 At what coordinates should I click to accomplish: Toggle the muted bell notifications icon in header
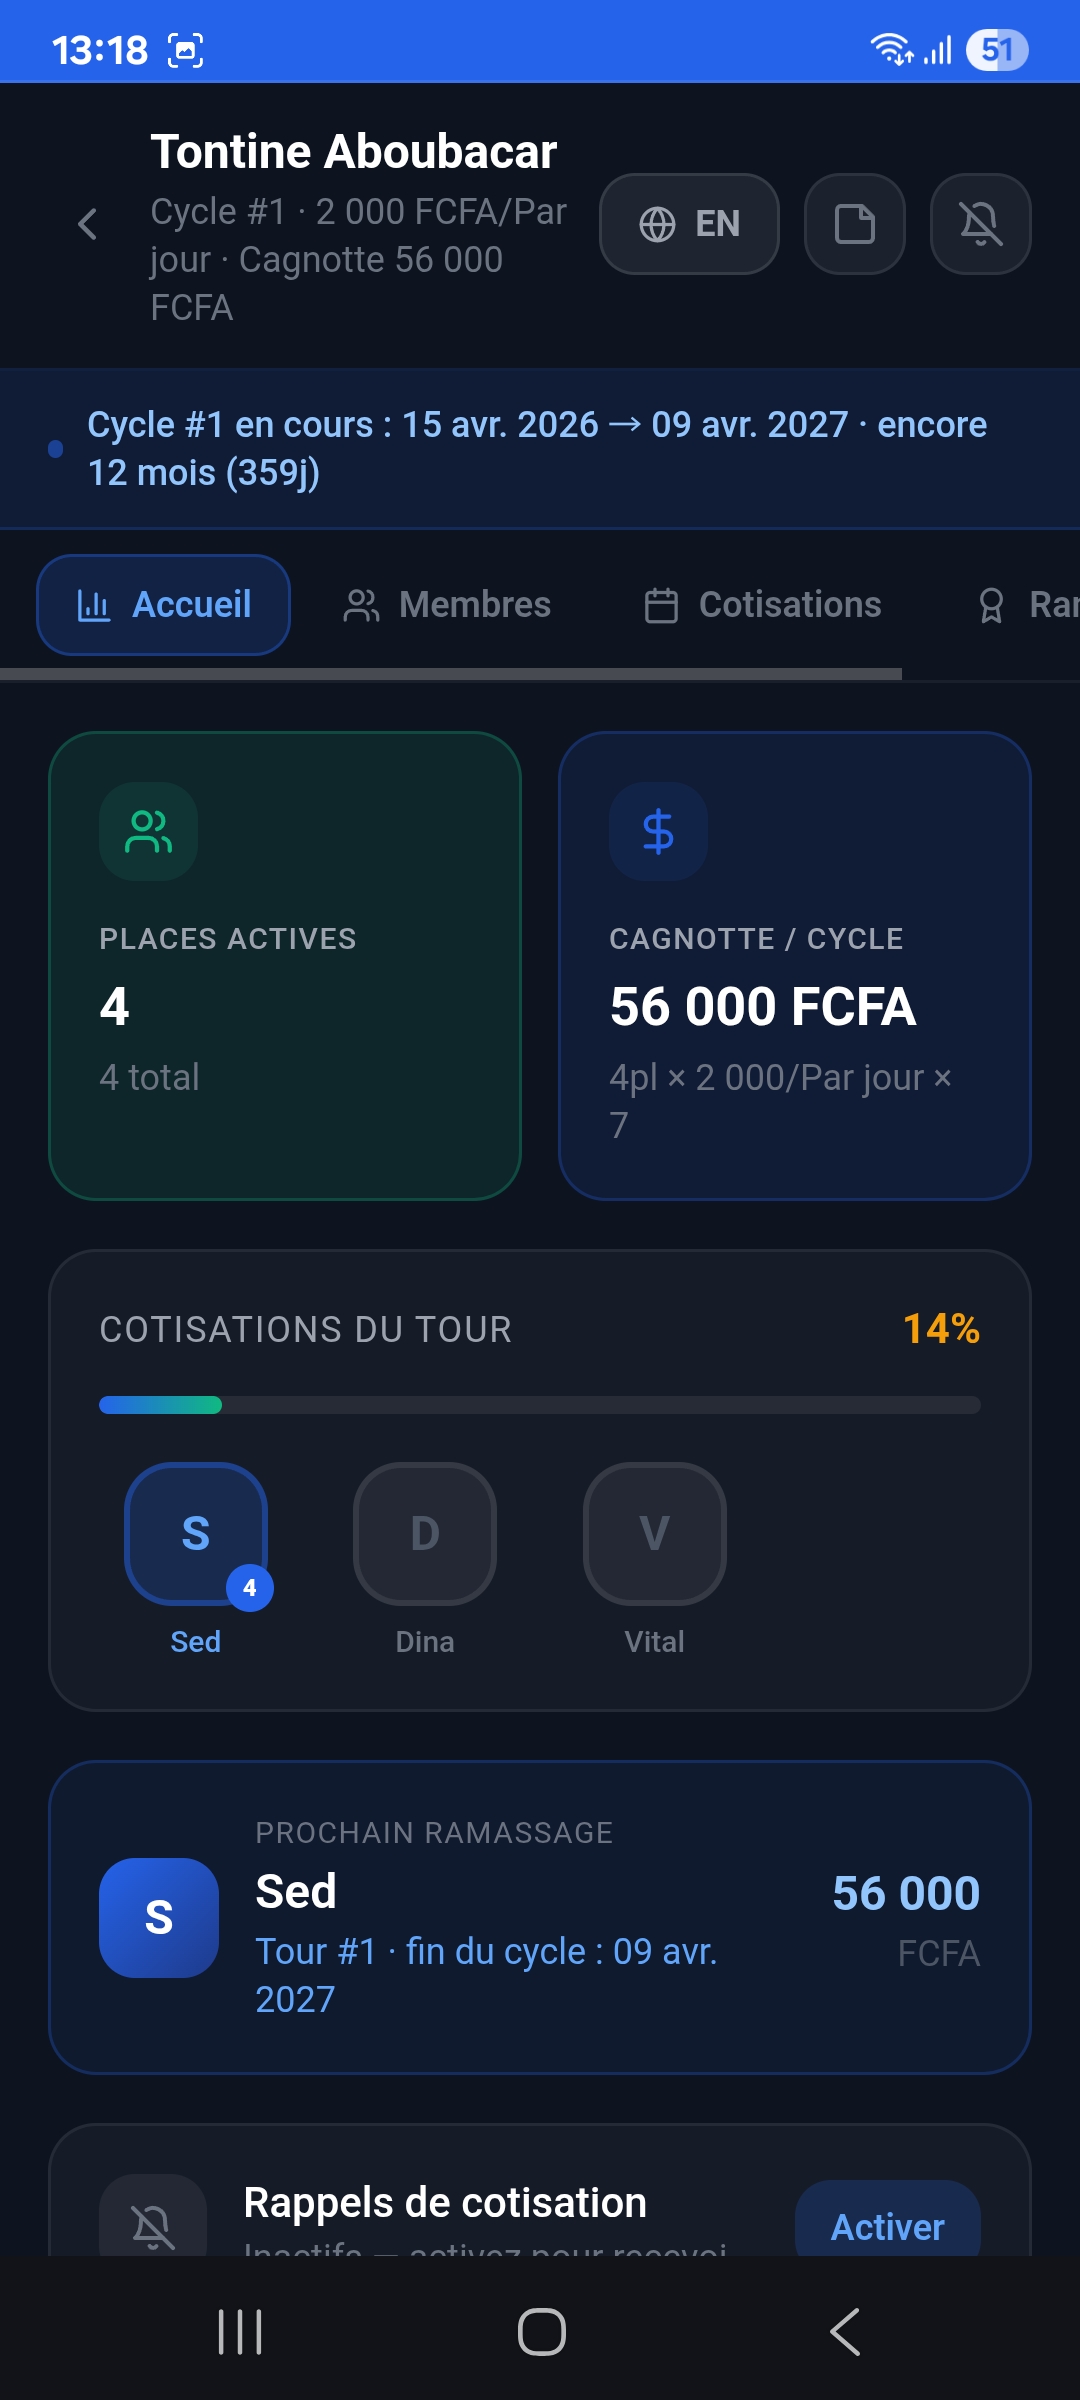tap(980, 224)
